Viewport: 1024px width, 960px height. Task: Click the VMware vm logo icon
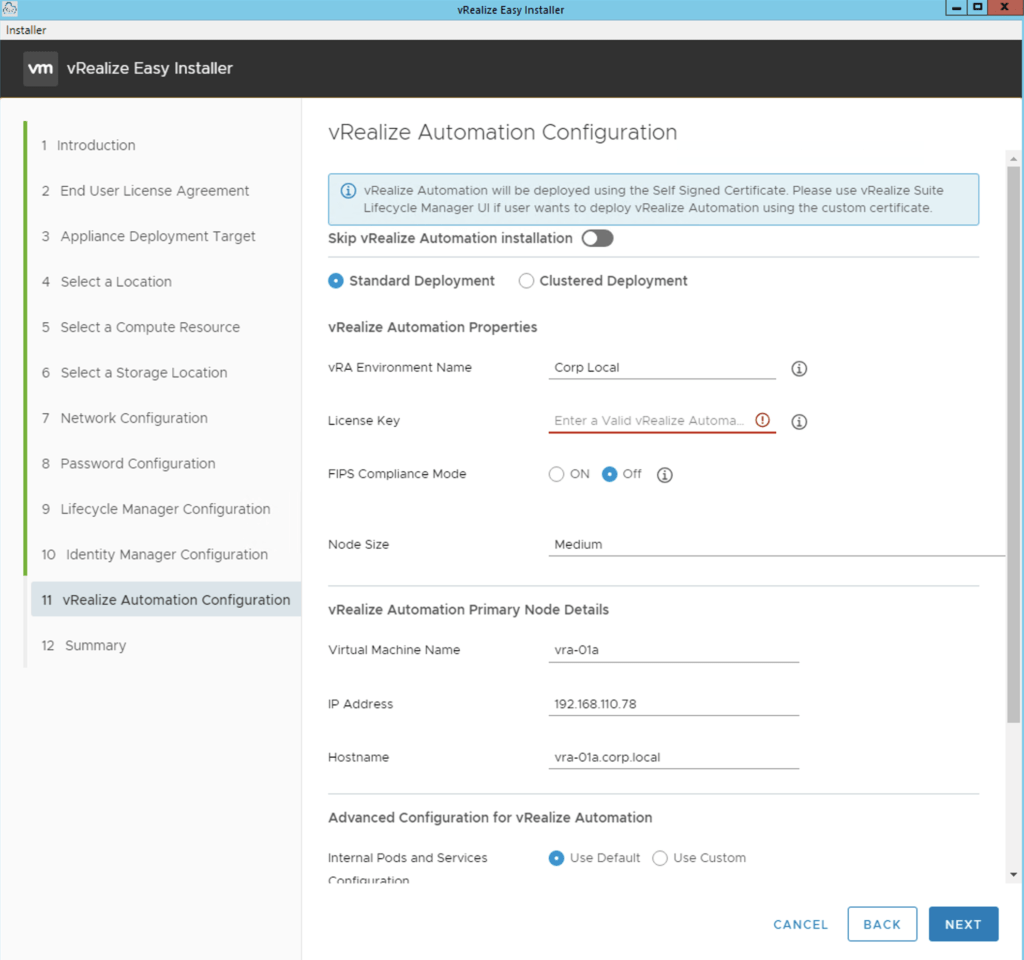click(40, 69)
